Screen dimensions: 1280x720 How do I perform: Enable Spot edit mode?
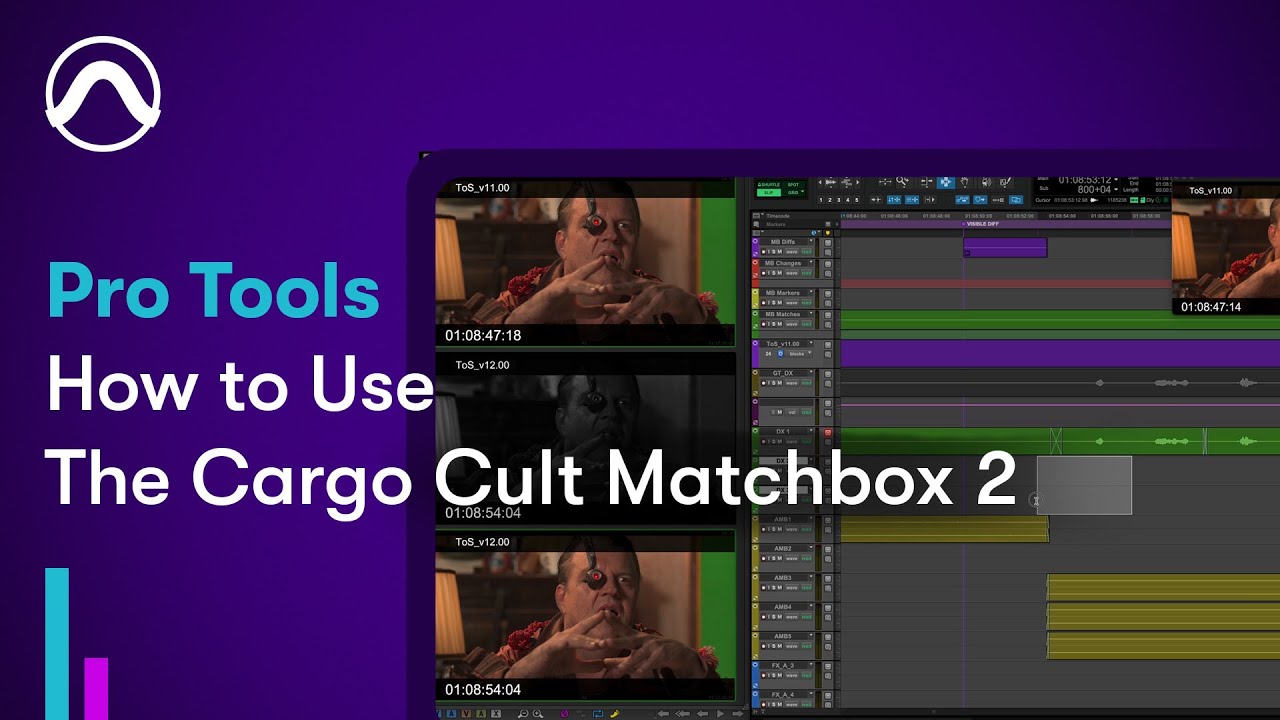[x=793, y=184]
